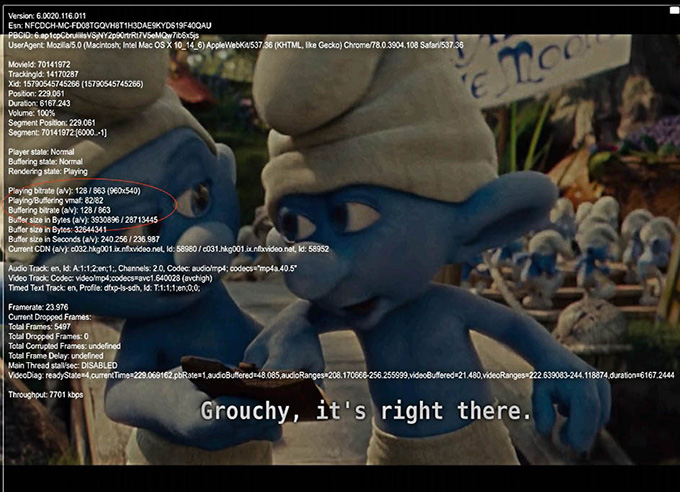Screen dimensions: 680x492
Task: Click the subtitle 'Grouchy, it's right there.'
Action: [366, 411]
